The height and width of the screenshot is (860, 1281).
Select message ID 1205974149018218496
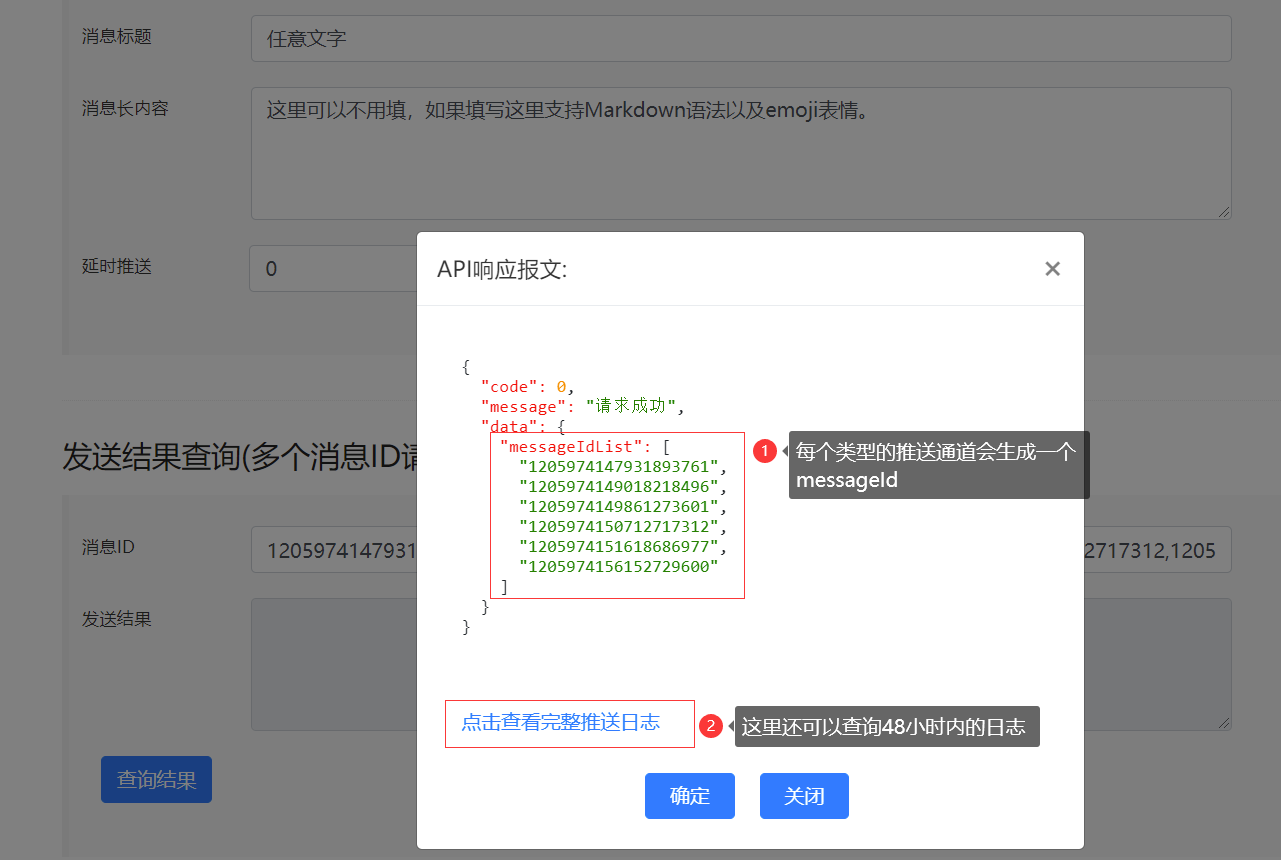coord(619,486)
